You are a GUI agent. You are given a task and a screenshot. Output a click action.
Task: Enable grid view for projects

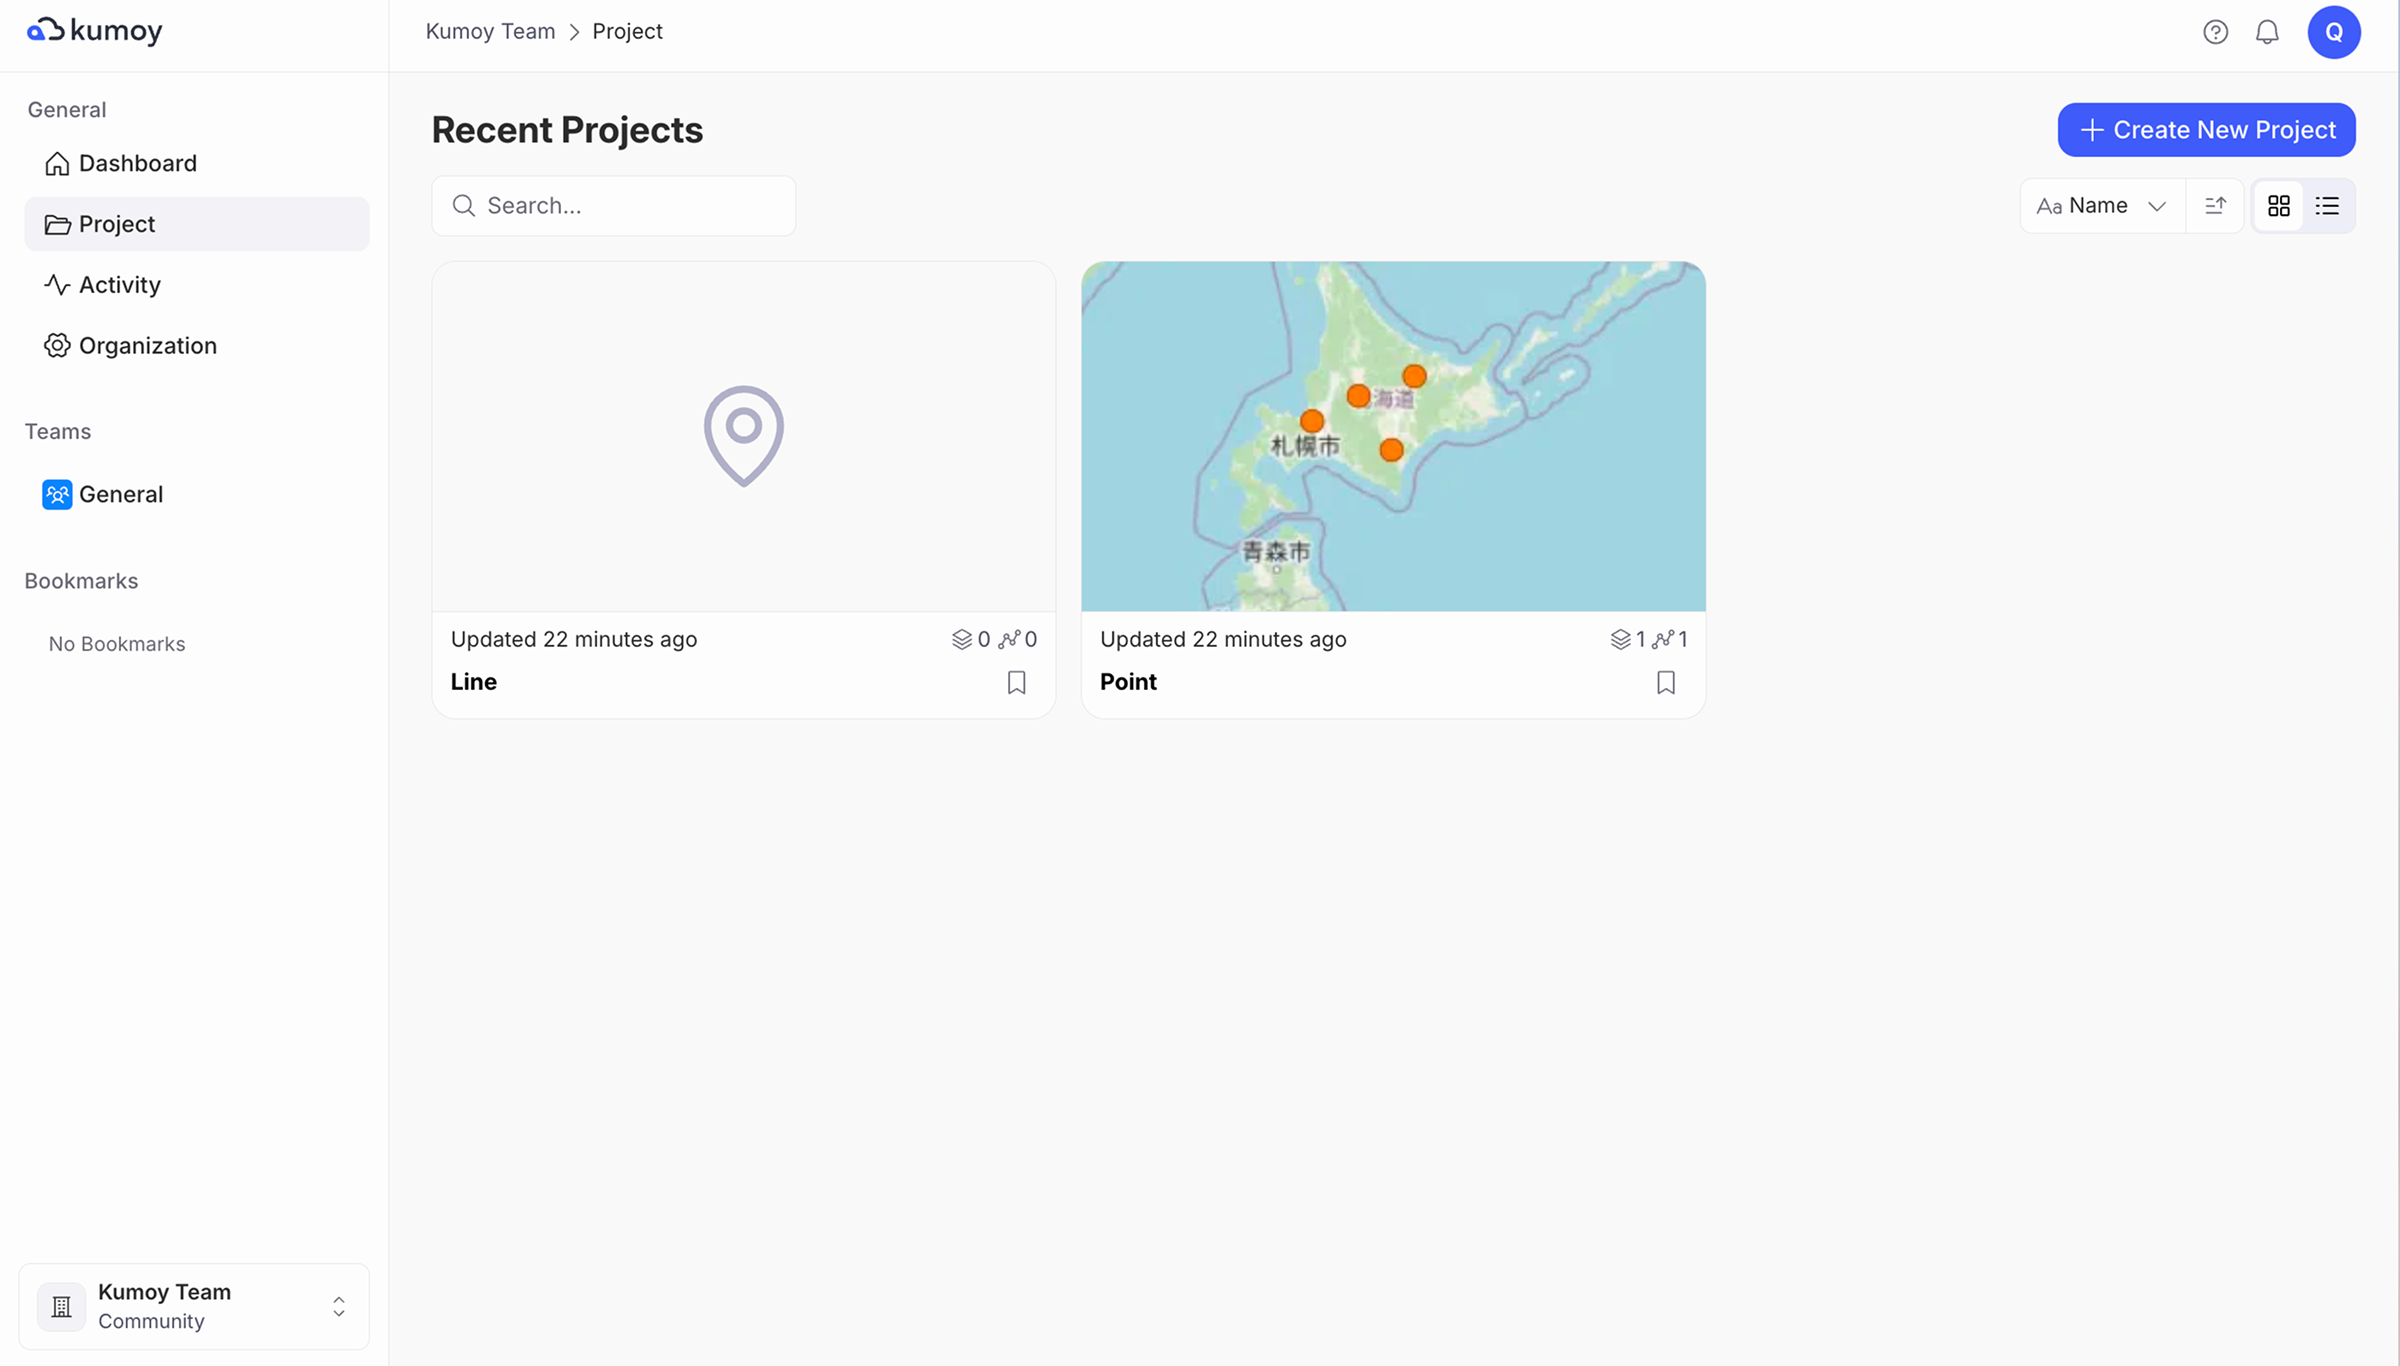pyautogui.click(x=2280, y=205)
